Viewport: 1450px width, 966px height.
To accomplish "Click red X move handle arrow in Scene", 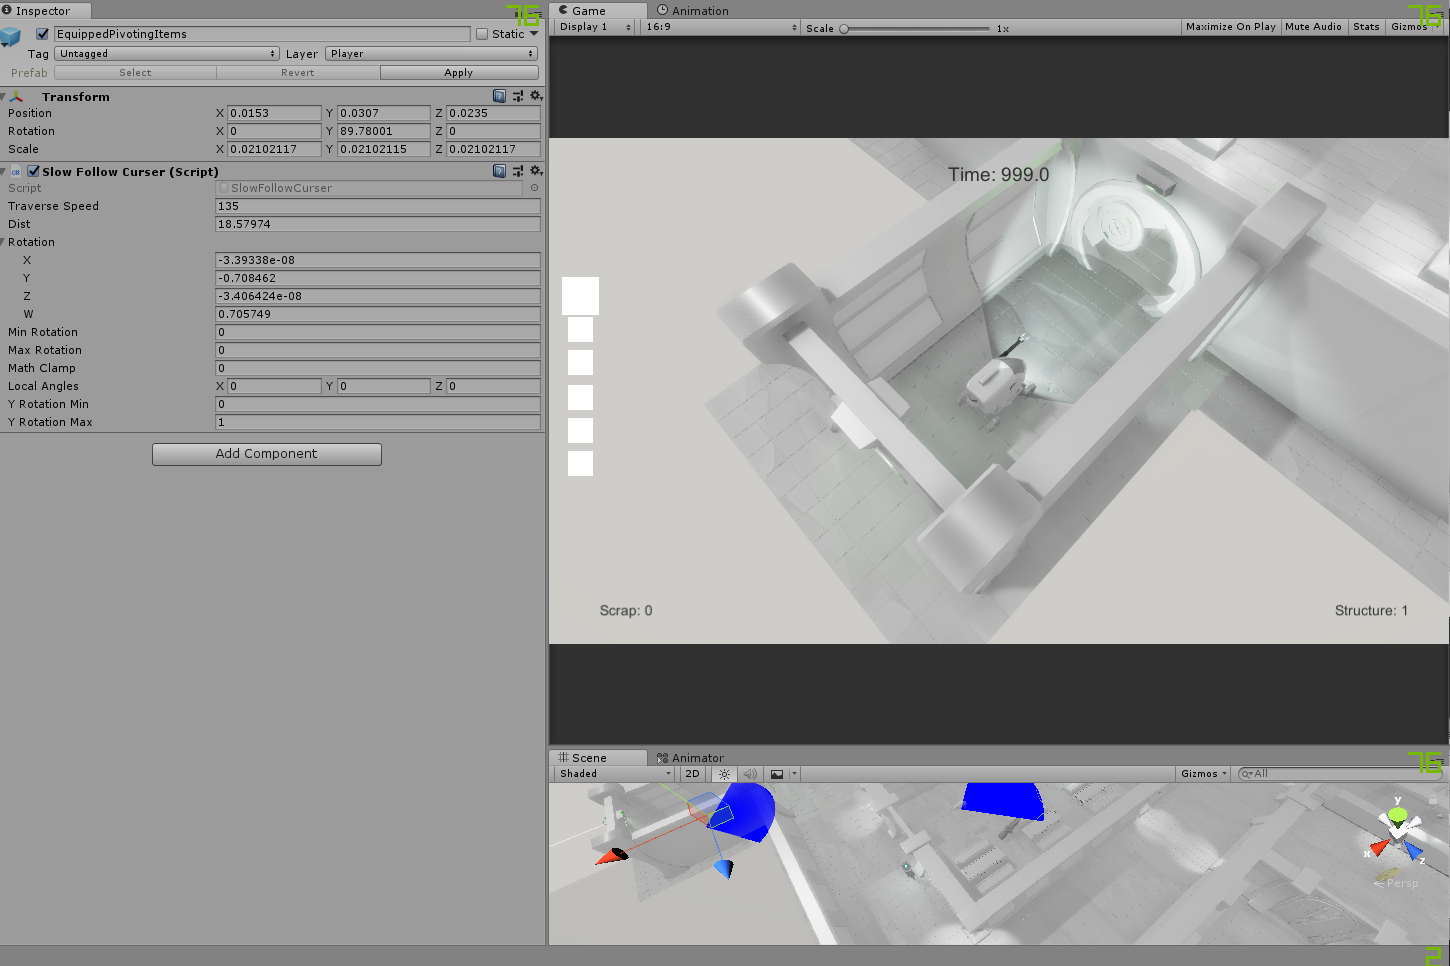I will pyautogui.click(x=611, y=856).
